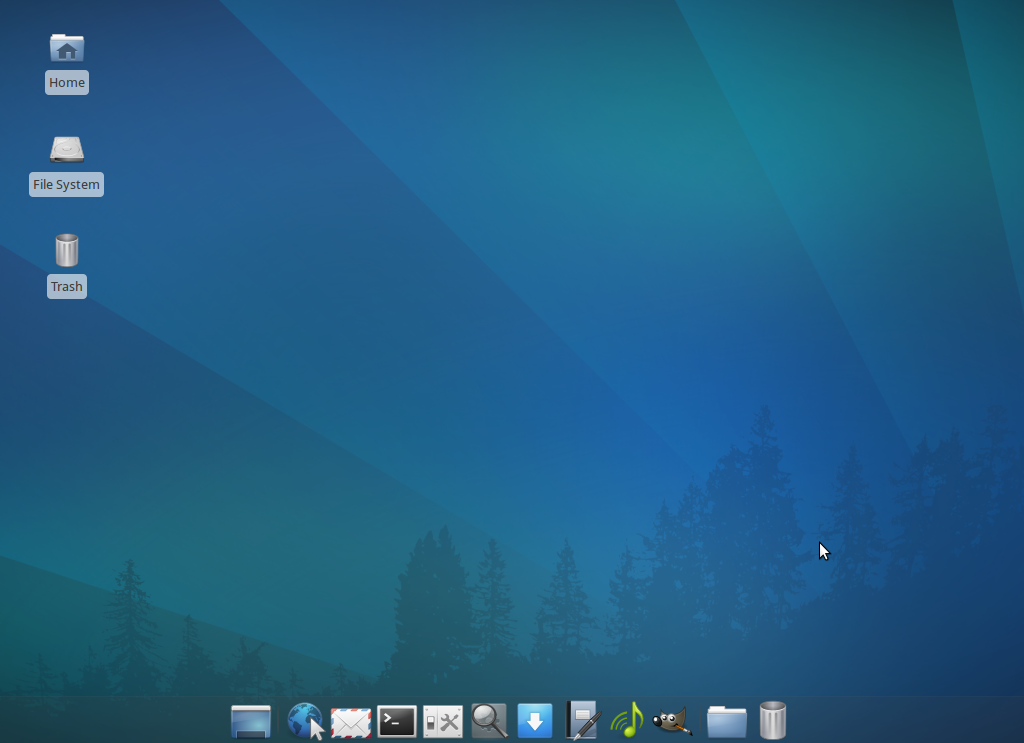Click the "File System" text label
The height and width of the screenshot is (743, 1024).
(67, 185)
